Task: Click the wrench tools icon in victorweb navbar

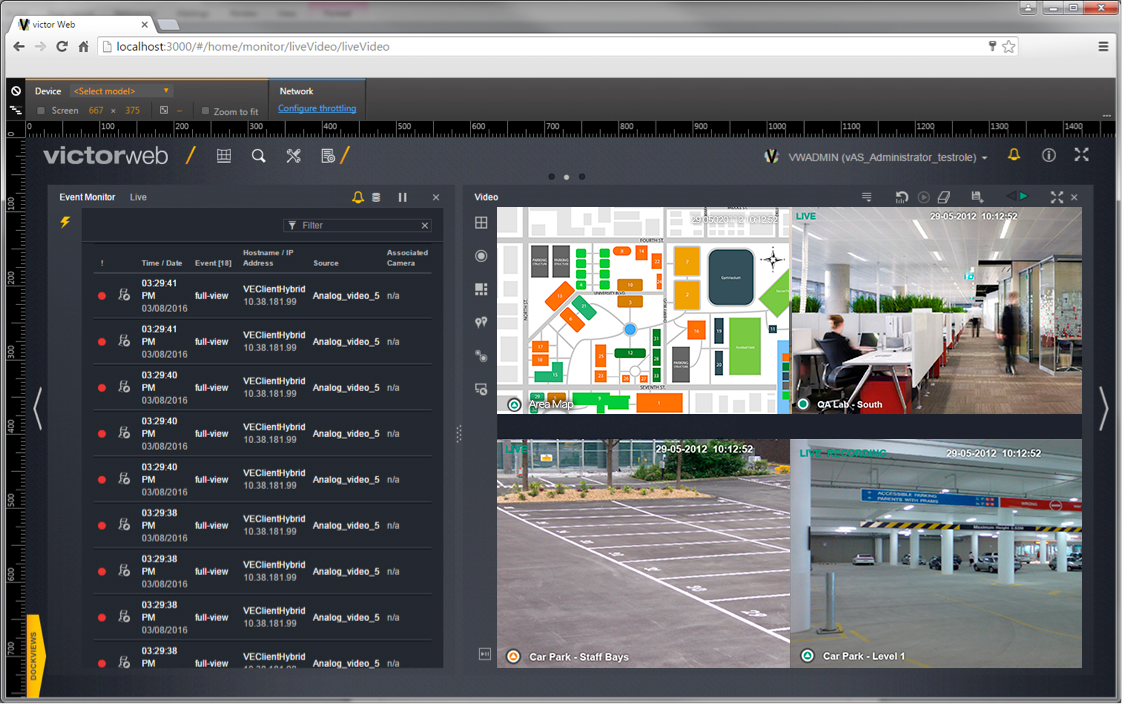Action: (x=294, y=156)
